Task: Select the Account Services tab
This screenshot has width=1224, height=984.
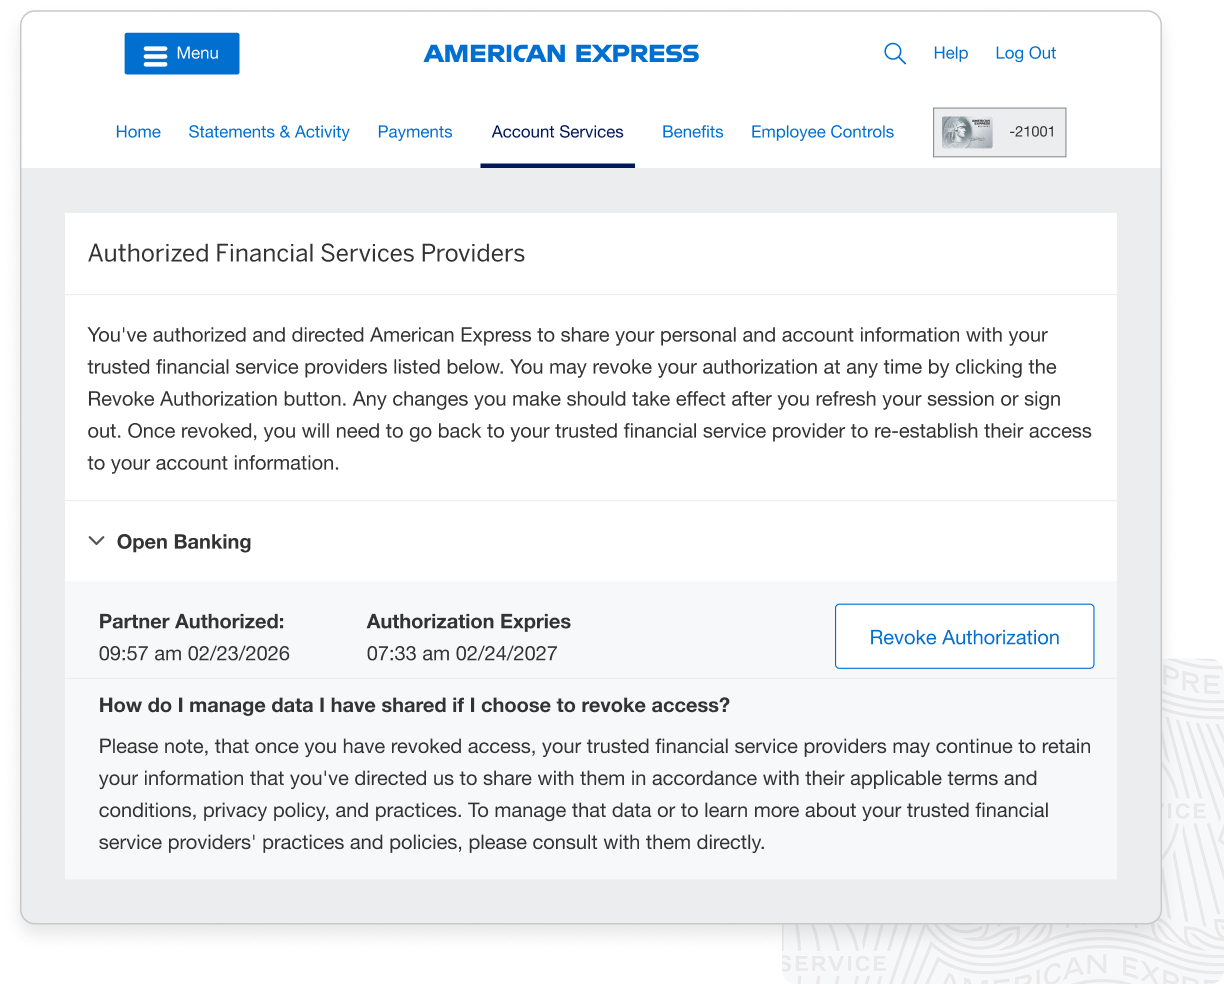Action: [x=557, y=131]
